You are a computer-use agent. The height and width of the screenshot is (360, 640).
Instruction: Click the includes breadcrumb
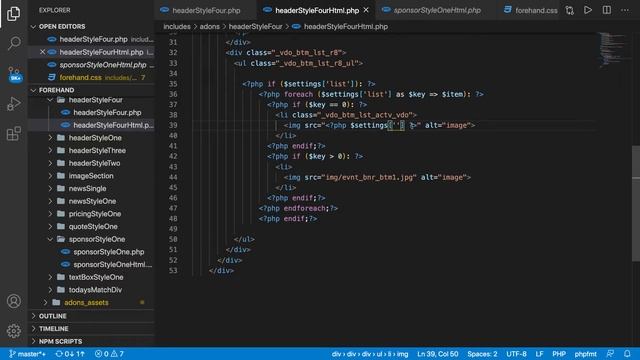tap(177, 27)
